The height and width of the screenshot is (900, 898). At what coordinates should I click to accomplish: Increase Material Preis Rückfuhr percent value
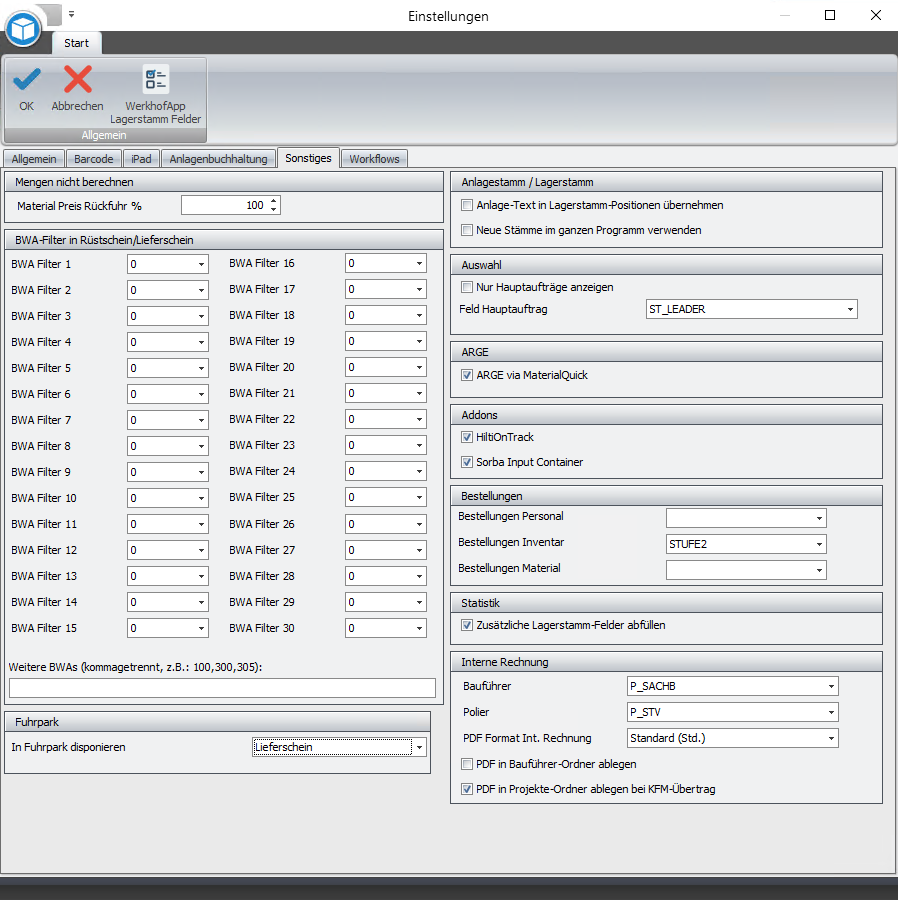click(x=274, y=201)
